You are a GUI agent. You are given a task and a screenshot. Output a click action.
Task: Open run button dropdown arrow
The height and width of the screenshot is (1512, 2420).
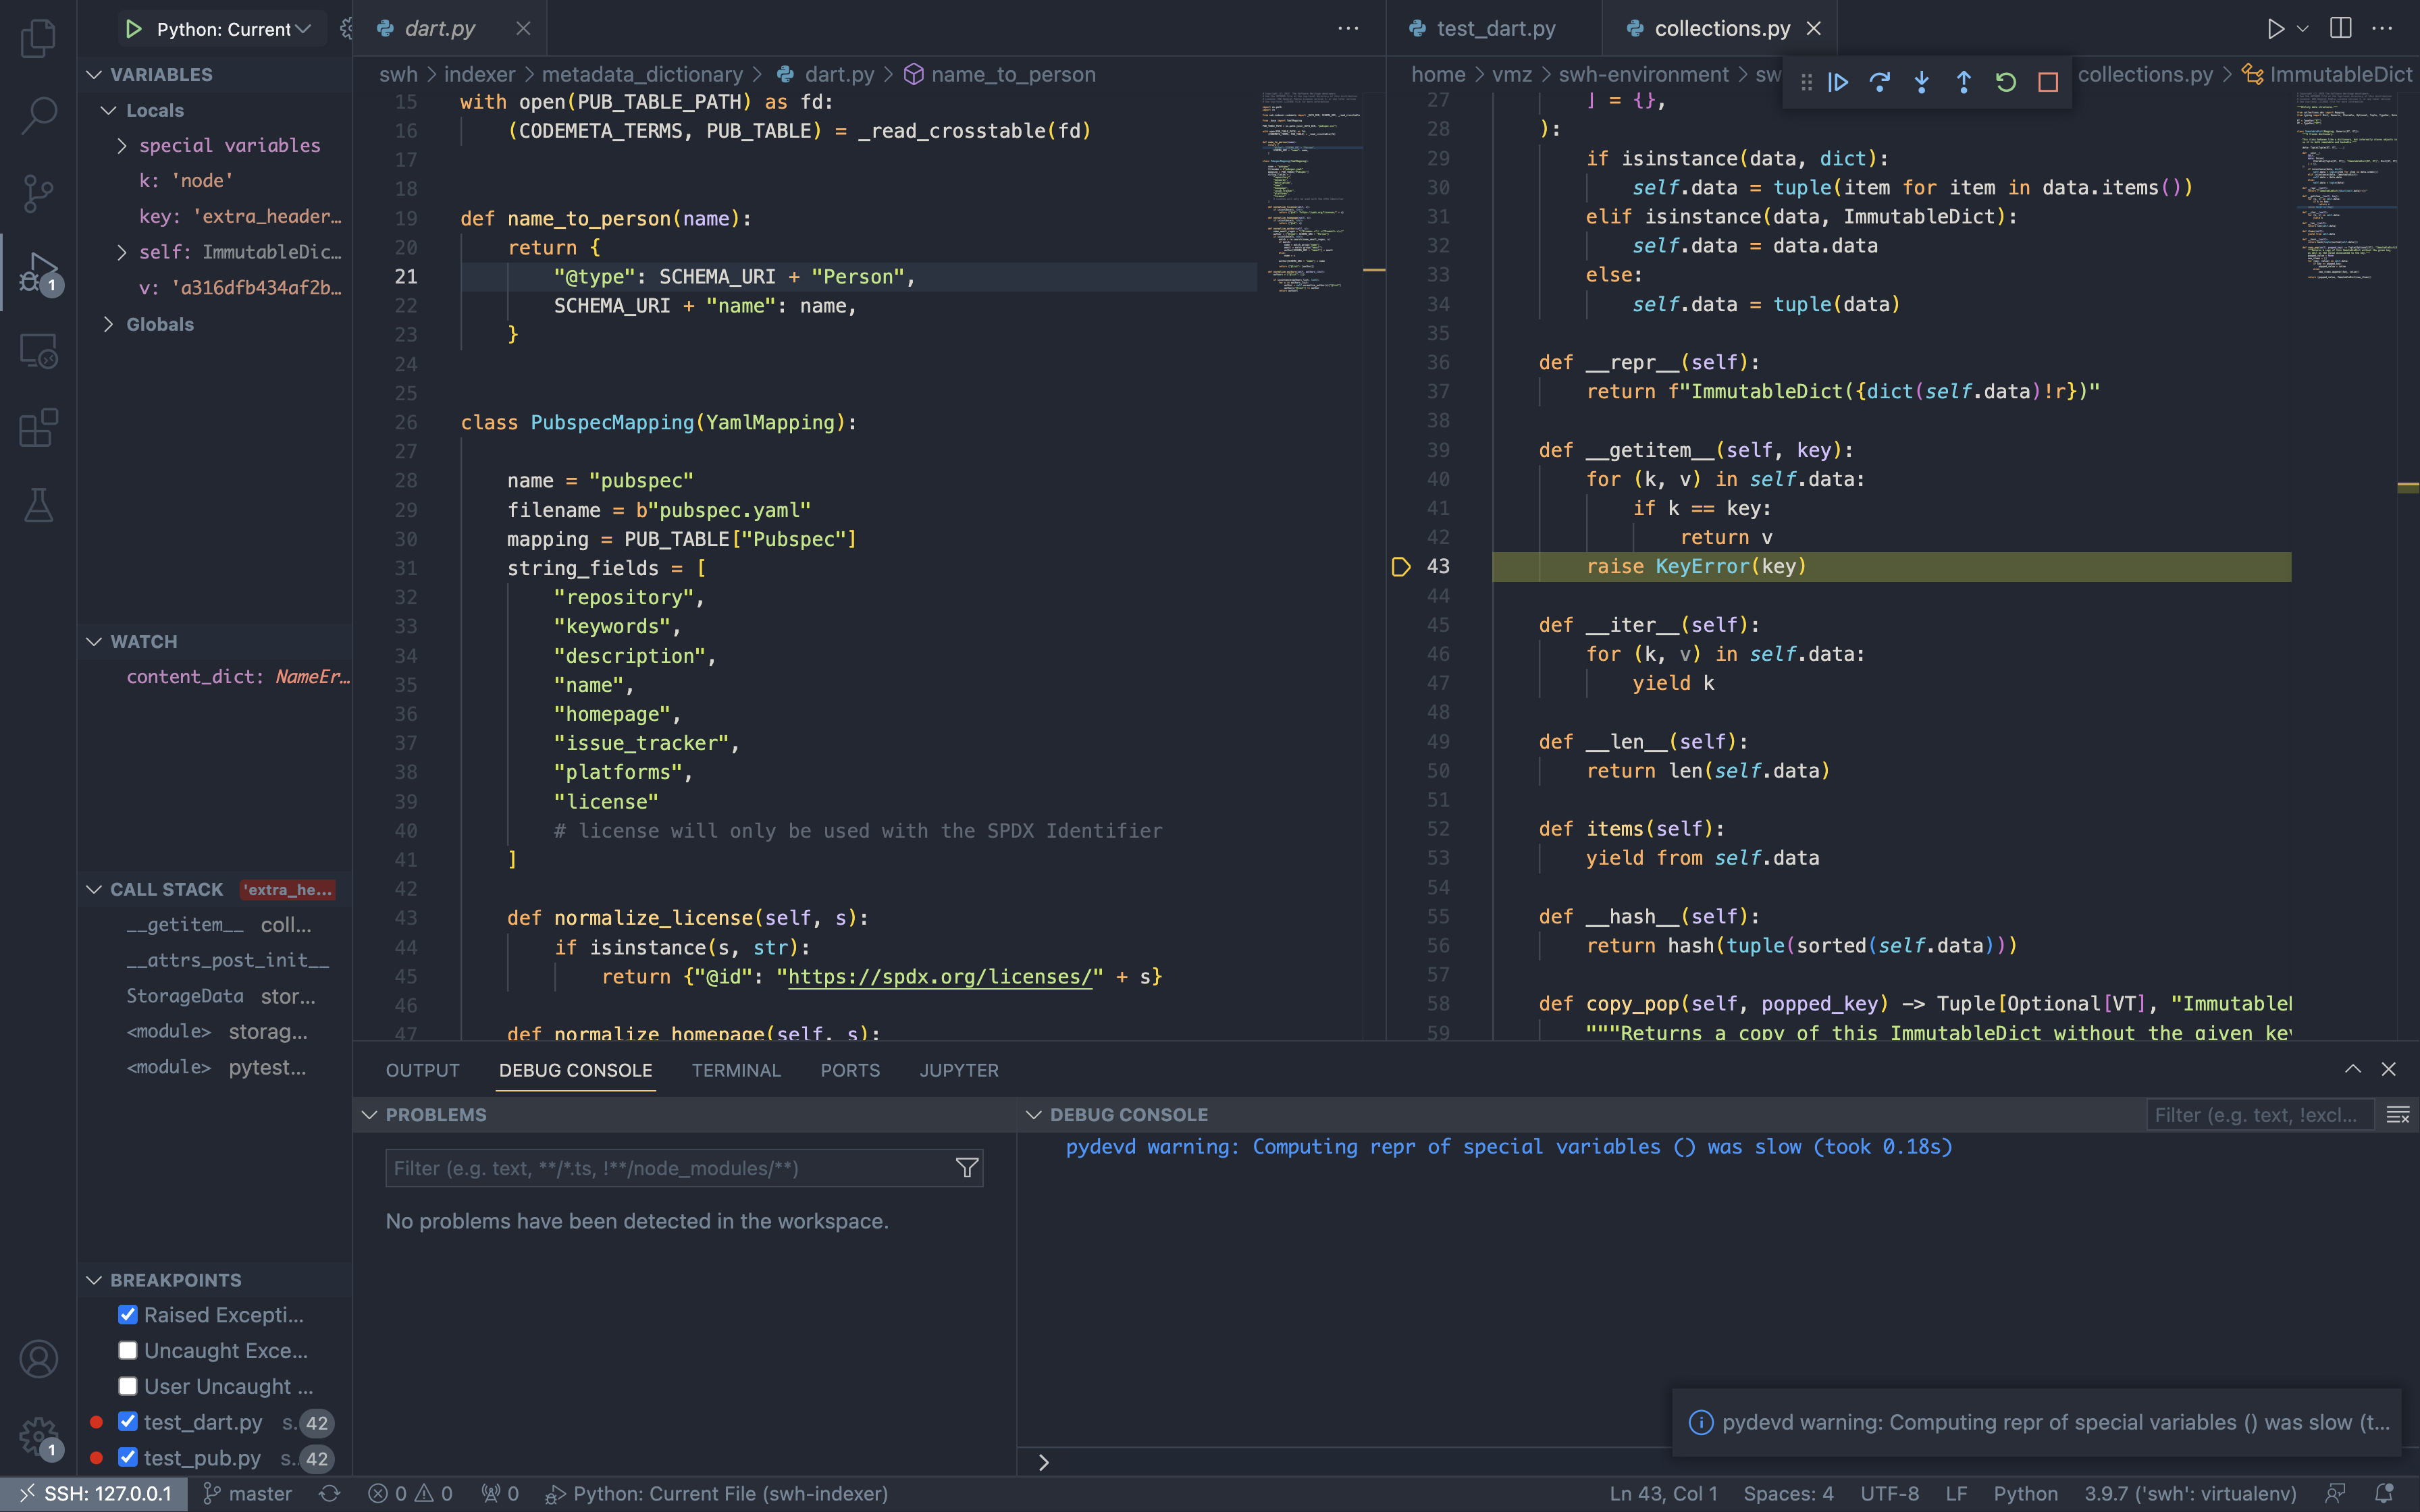point(2303,29)
